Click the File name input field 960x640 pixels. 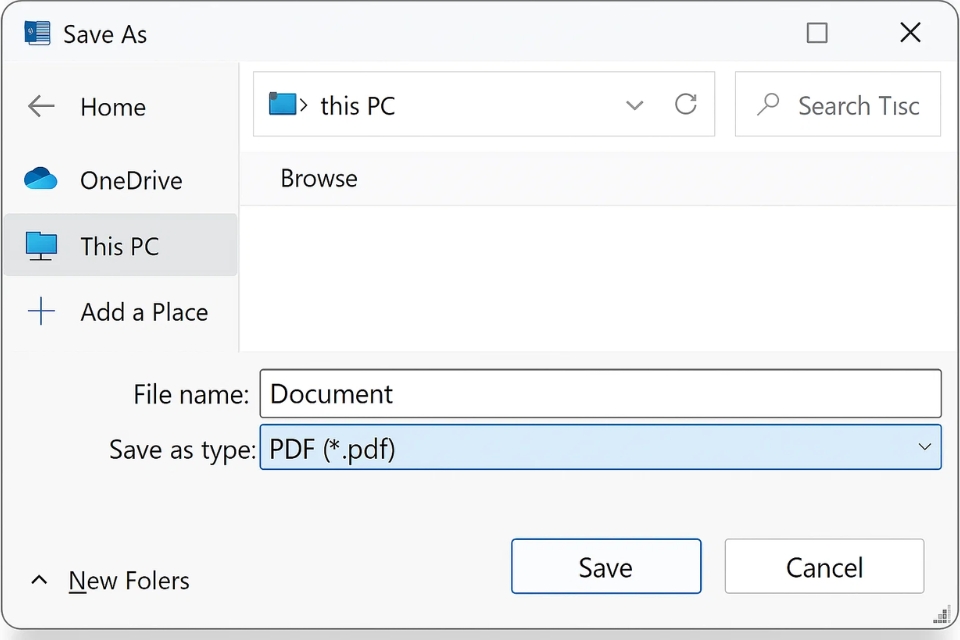coord(600,393)
